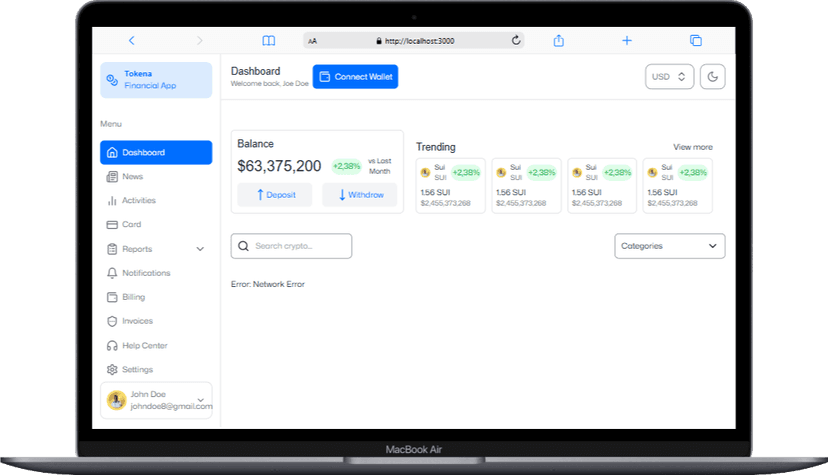Open the bookmarks book icon
Viewport: 828px width, 475px height.
tap(269, 41)
